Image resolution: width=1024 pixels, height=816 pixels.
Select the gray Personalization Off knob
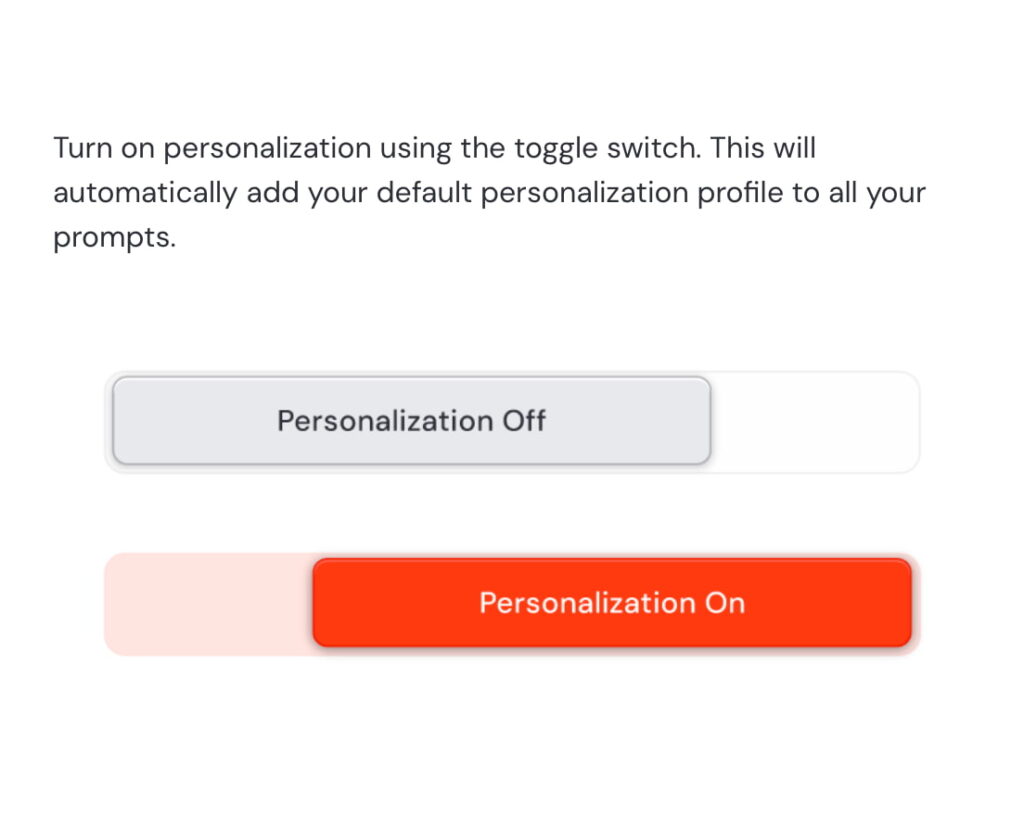[411, 420]
